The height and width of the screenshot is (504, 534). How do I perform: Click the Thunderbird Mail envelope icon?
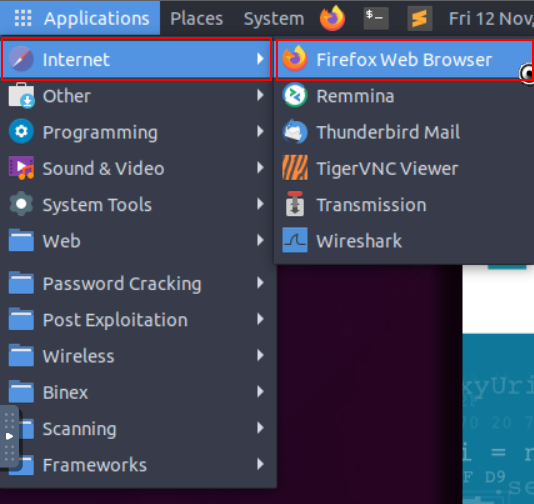295,132
